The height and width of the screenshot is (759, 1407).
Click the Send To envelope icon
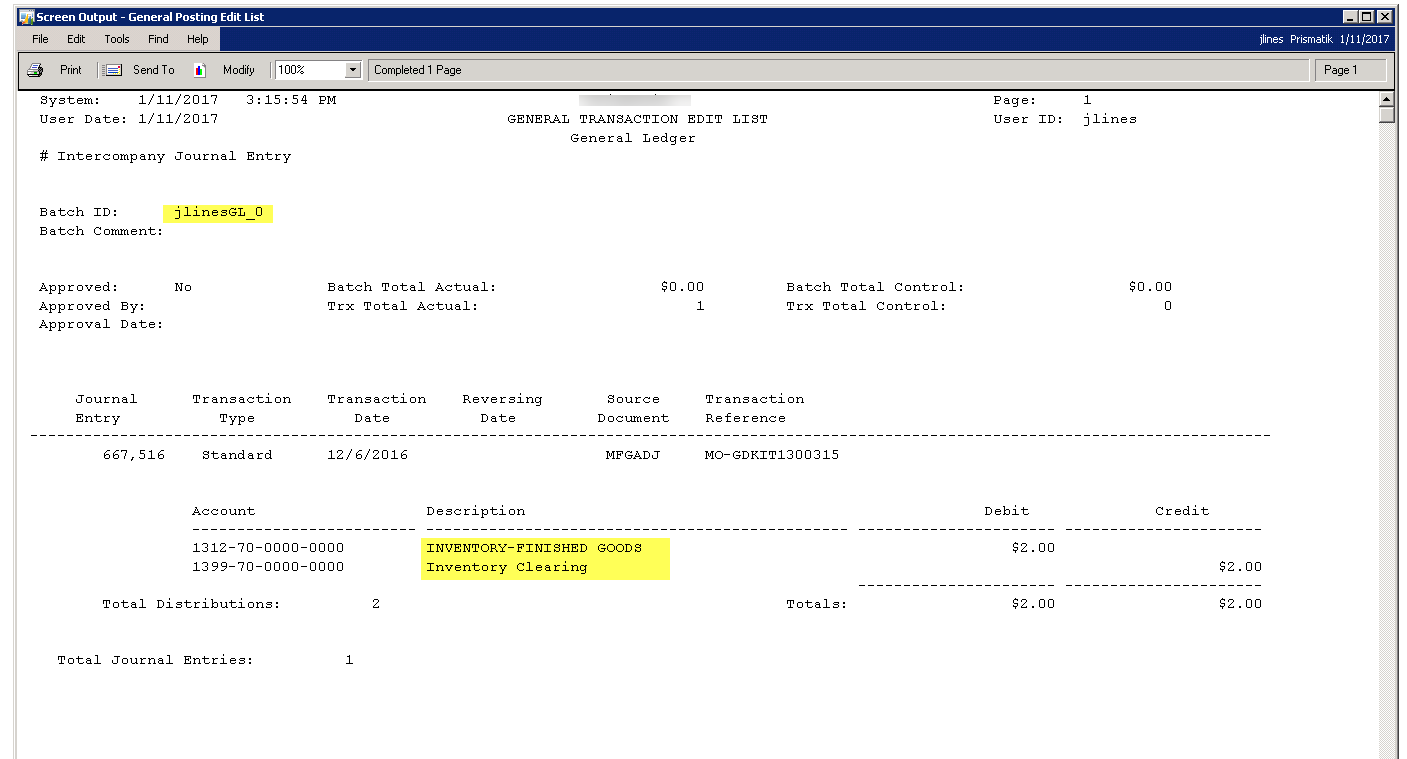(113, 70)
